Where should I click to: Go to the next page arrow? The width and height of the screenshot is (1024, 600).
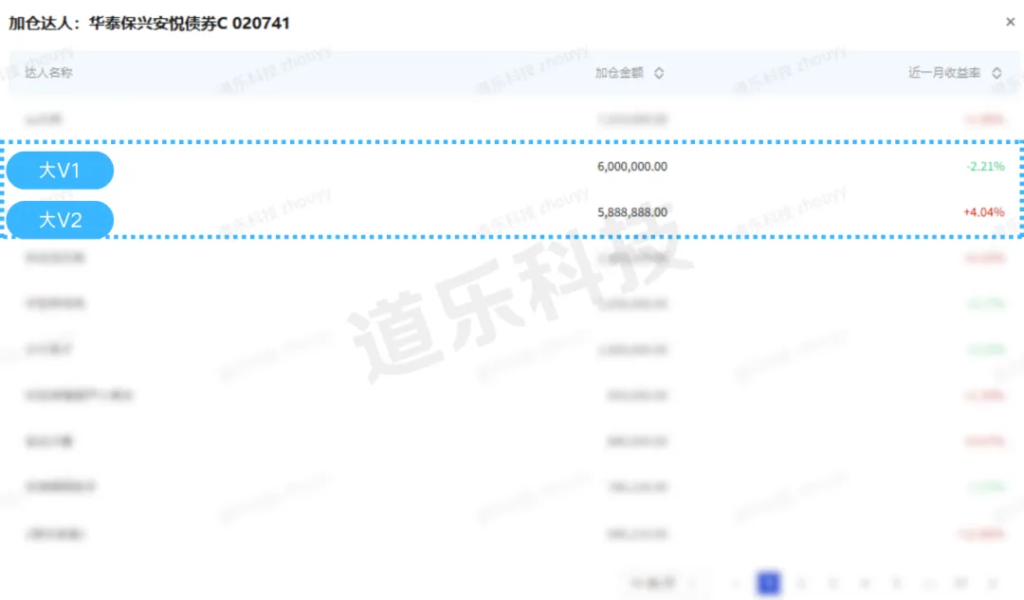coord(991,582)
